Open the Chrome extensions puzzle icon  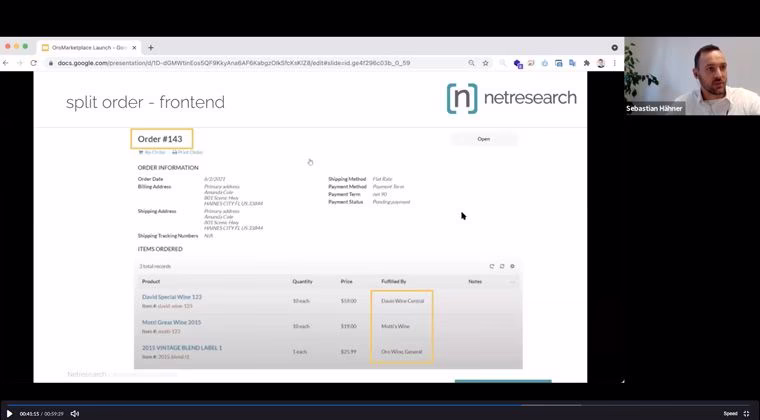(587, 63)
